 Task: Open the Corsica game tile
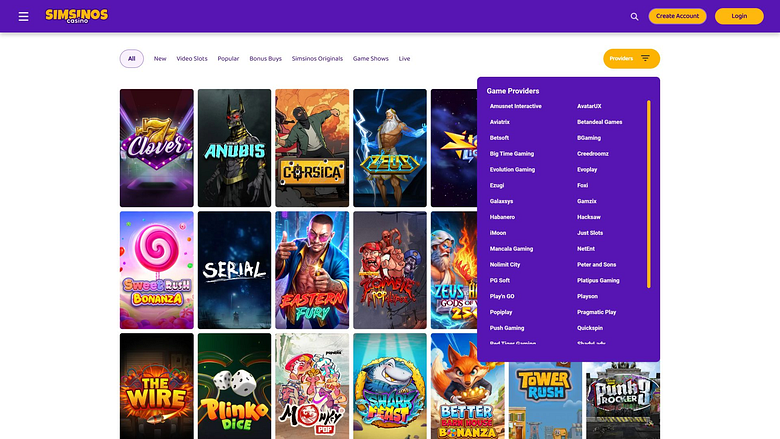tap(312, 148)
